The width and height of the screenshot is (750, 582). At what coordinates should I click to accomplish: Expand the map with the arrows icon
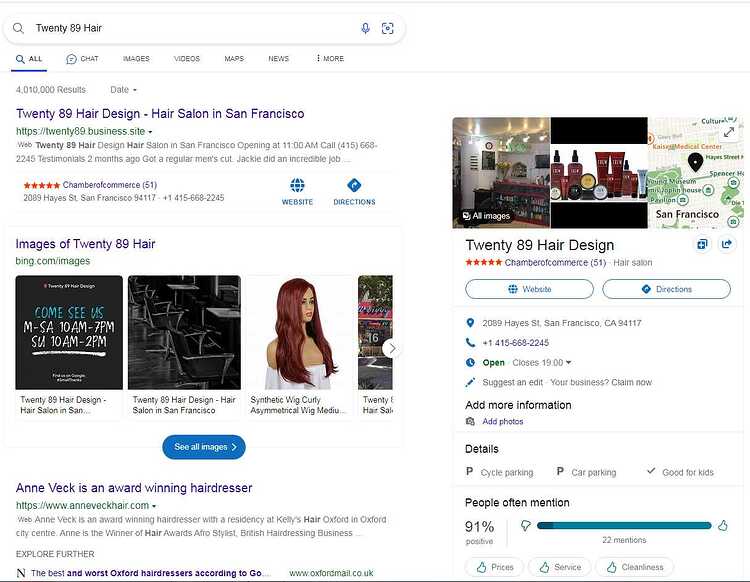click(x=729, y=131)
